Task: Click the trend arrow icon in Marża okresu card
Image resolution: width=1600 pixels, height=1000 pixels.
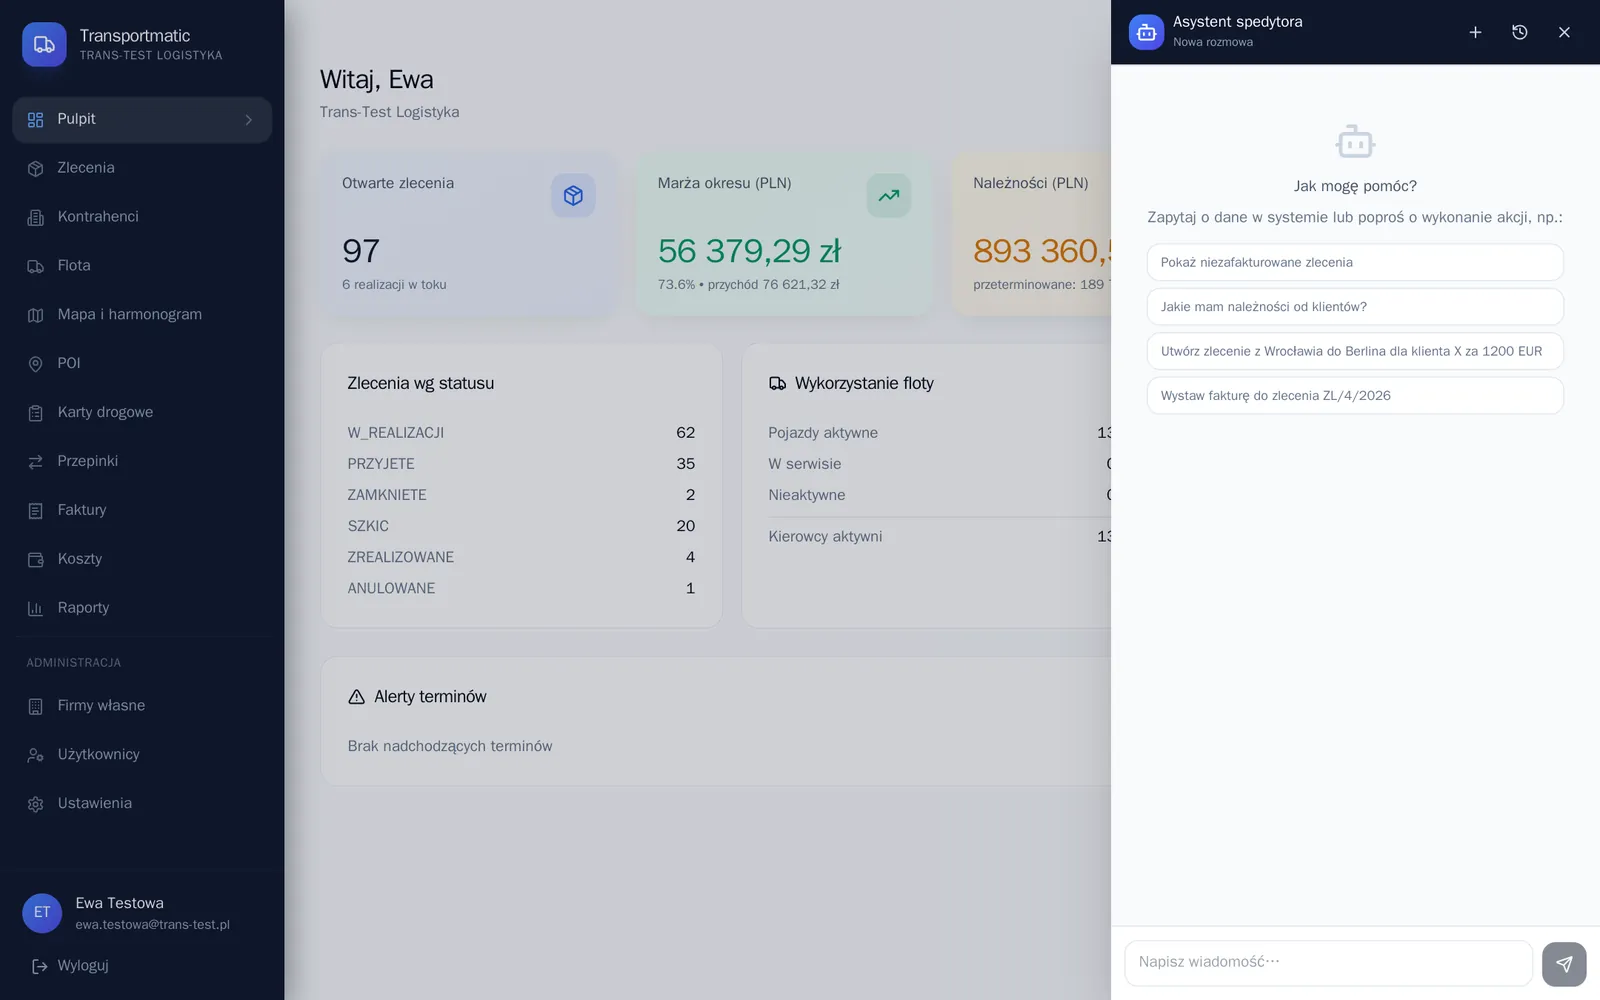Action: [x=889, y=196]
